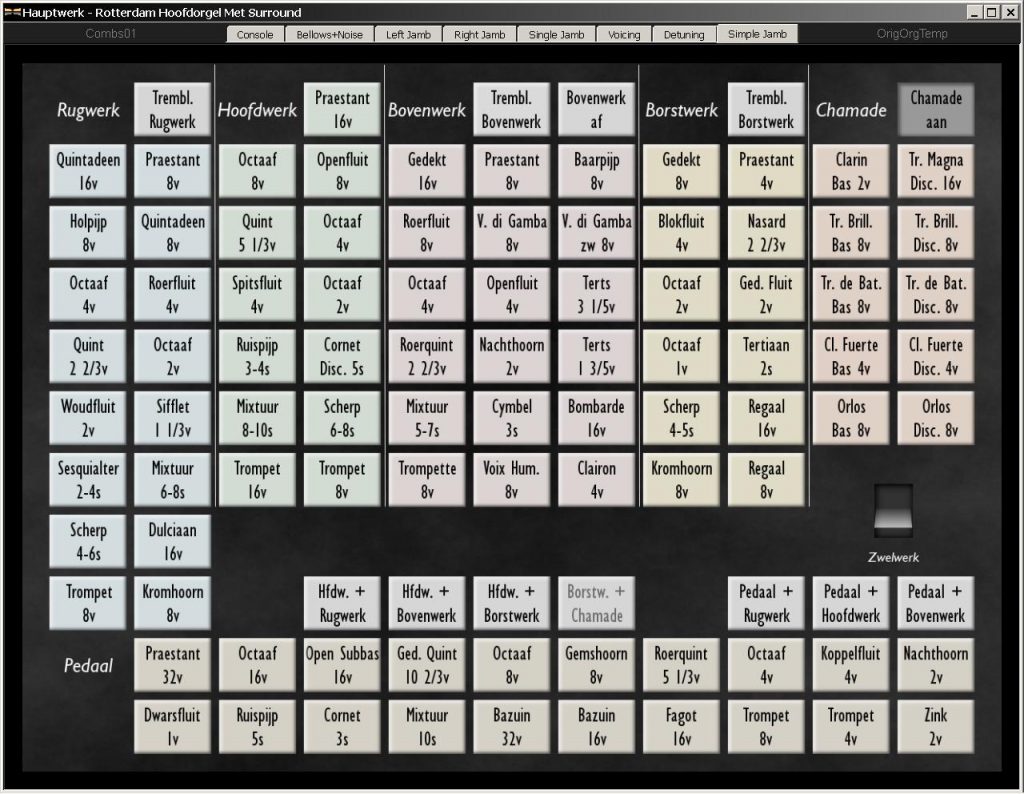
Task: Enable the Cl. Fuerte Bas 4v stop
Action: [x=851, y=356]
